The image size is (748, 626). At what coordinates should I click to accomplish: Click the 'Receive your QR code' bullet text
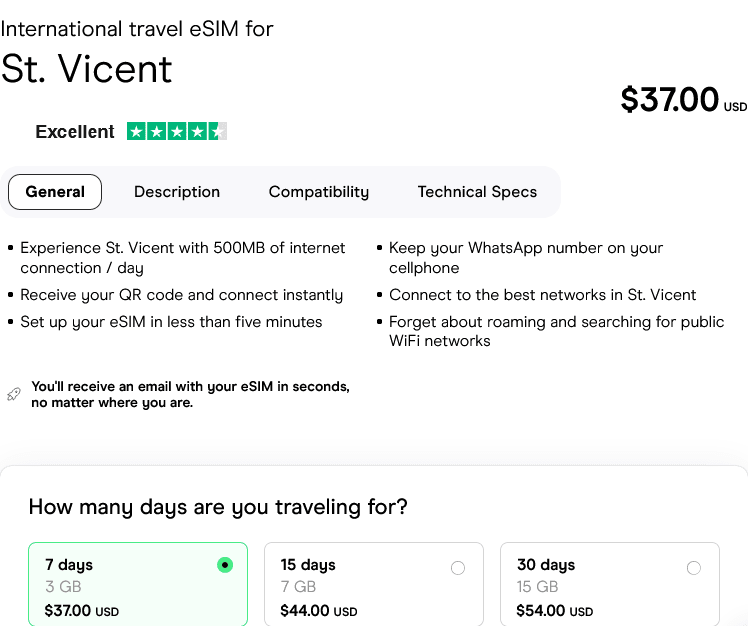[x=181, y=295]
